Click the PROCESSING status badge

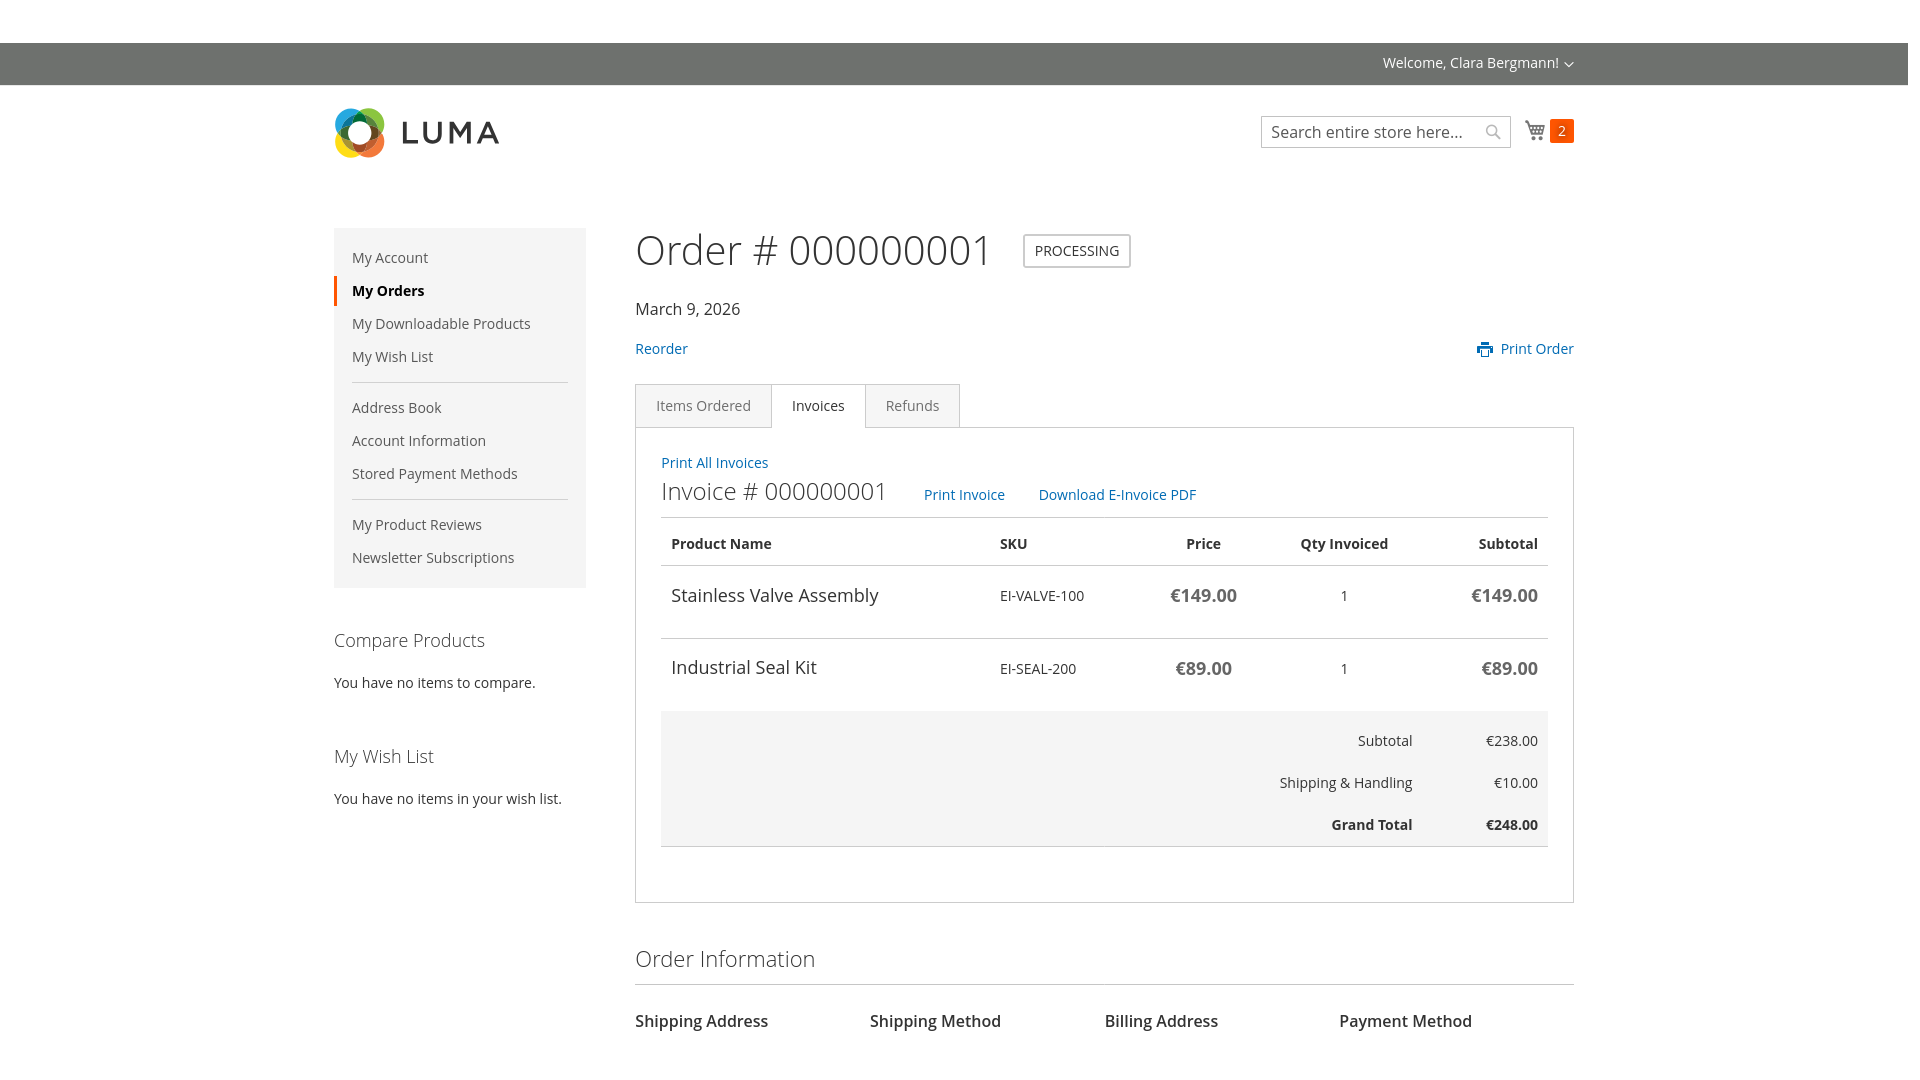pos(1077,251)
